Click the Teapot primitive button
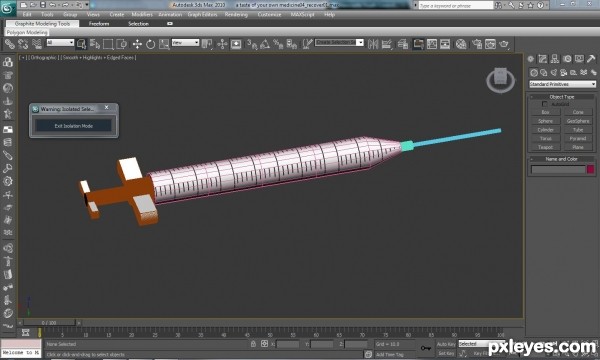 (x=545, y=147)
